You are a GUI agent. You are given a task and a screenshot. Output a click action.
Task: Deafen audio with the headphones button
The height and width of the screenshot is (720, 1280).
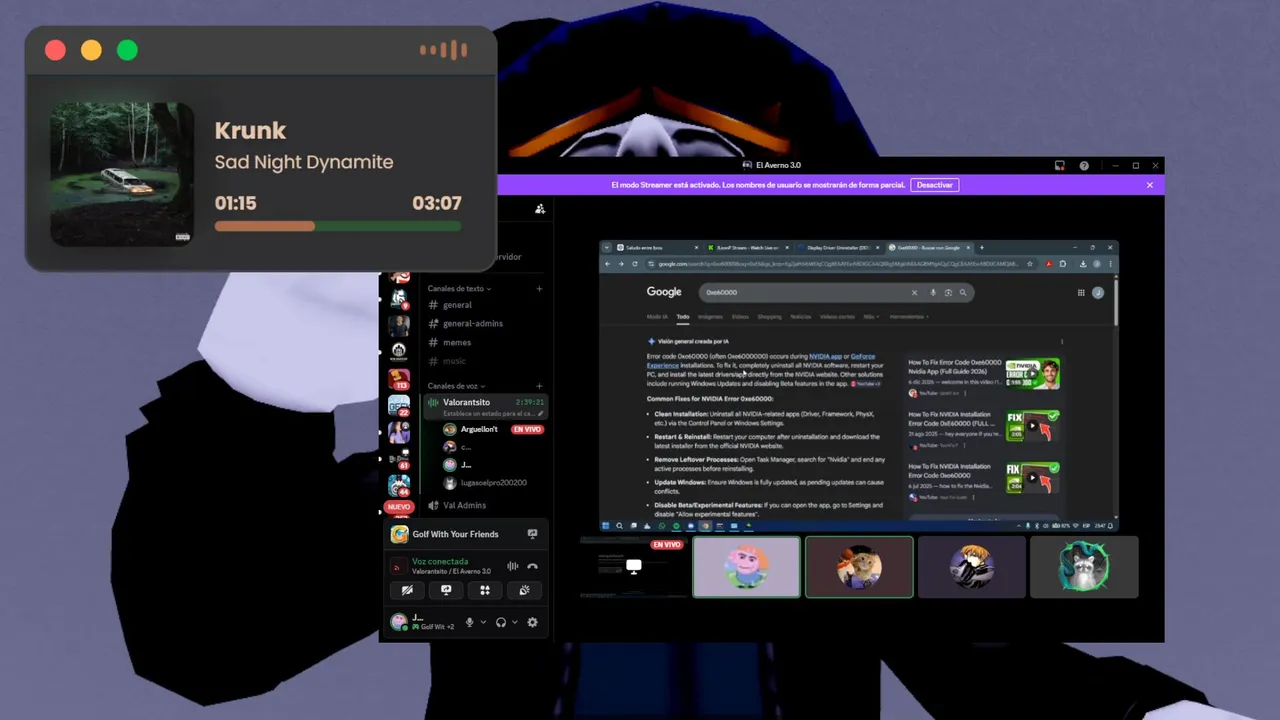point(501,622)
